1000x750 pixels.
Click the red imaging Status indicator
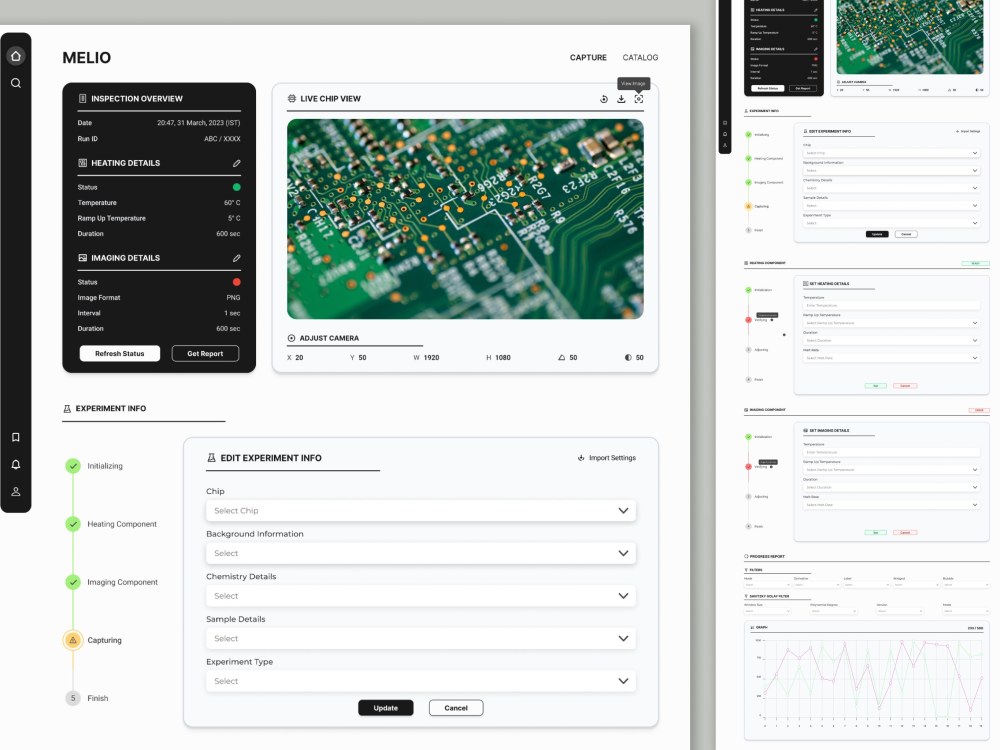click(237, 282)
